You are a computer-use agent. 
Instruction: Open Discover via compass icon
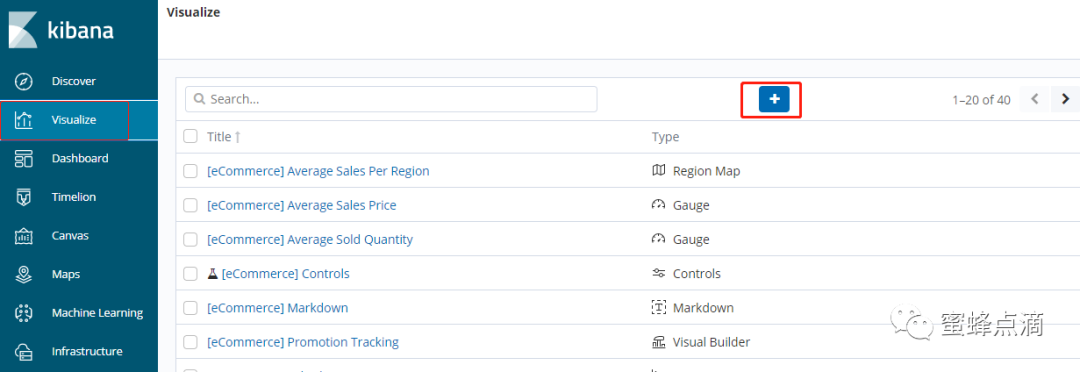tap(23, 81)
